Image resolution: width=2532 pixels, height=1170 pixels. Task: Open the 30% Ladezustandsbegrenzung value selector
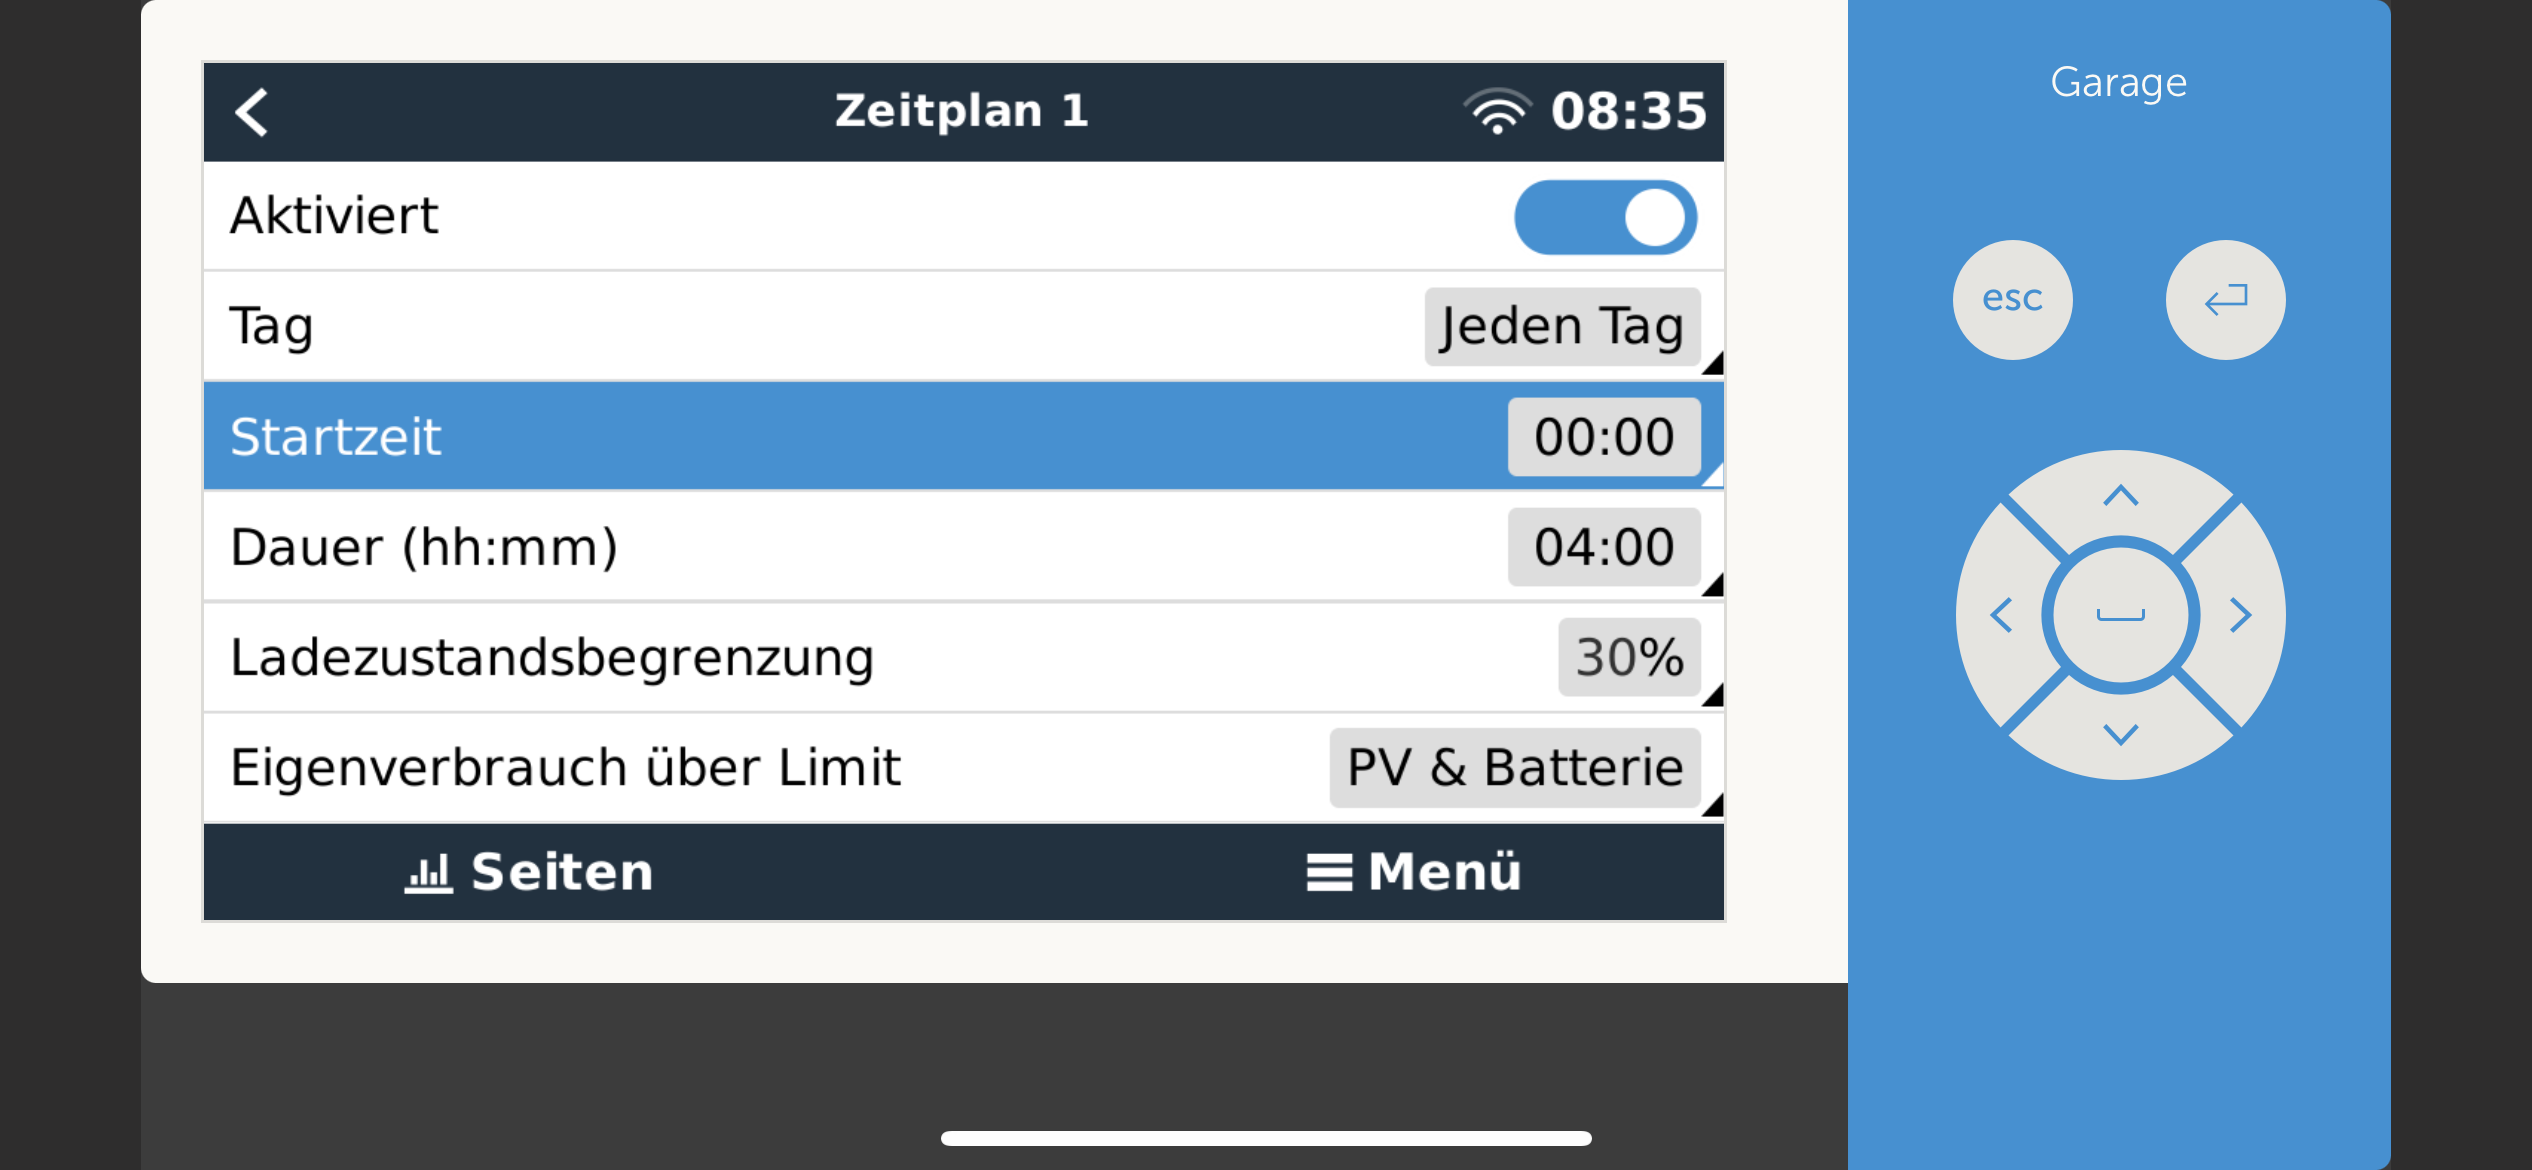coord(1629,657)
